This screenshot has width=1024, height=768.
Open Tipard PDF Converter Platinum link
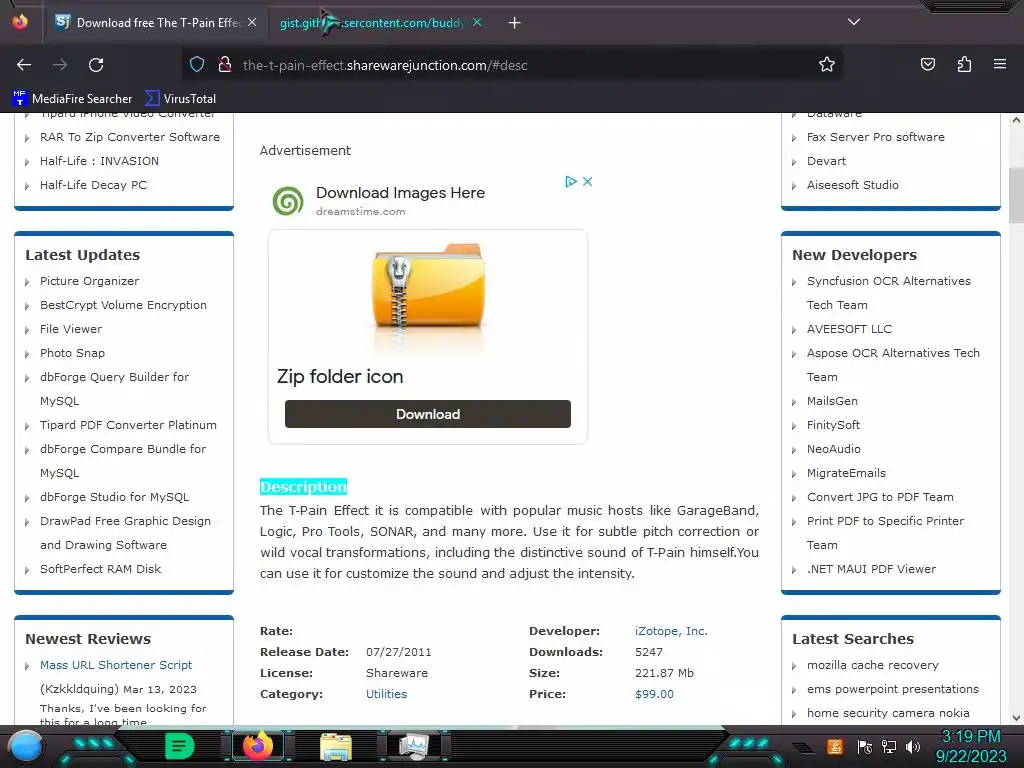click(x=128, y=424)
